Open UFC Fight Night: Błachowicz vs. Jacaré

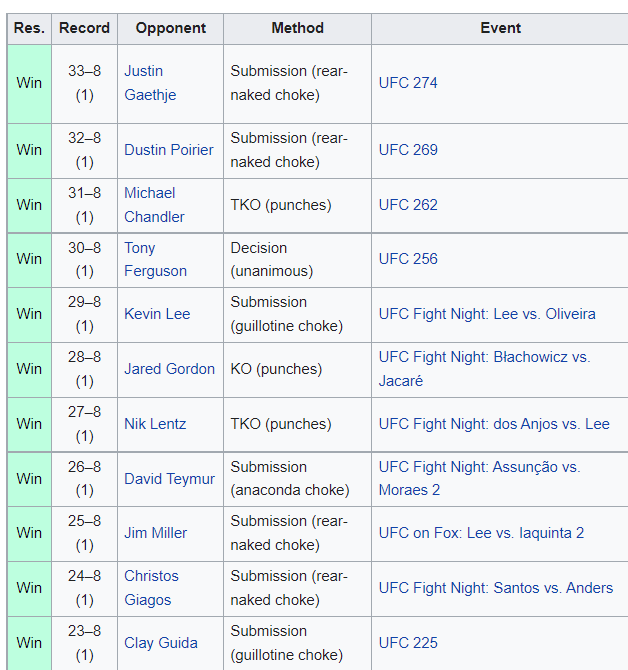click(484, 369)
